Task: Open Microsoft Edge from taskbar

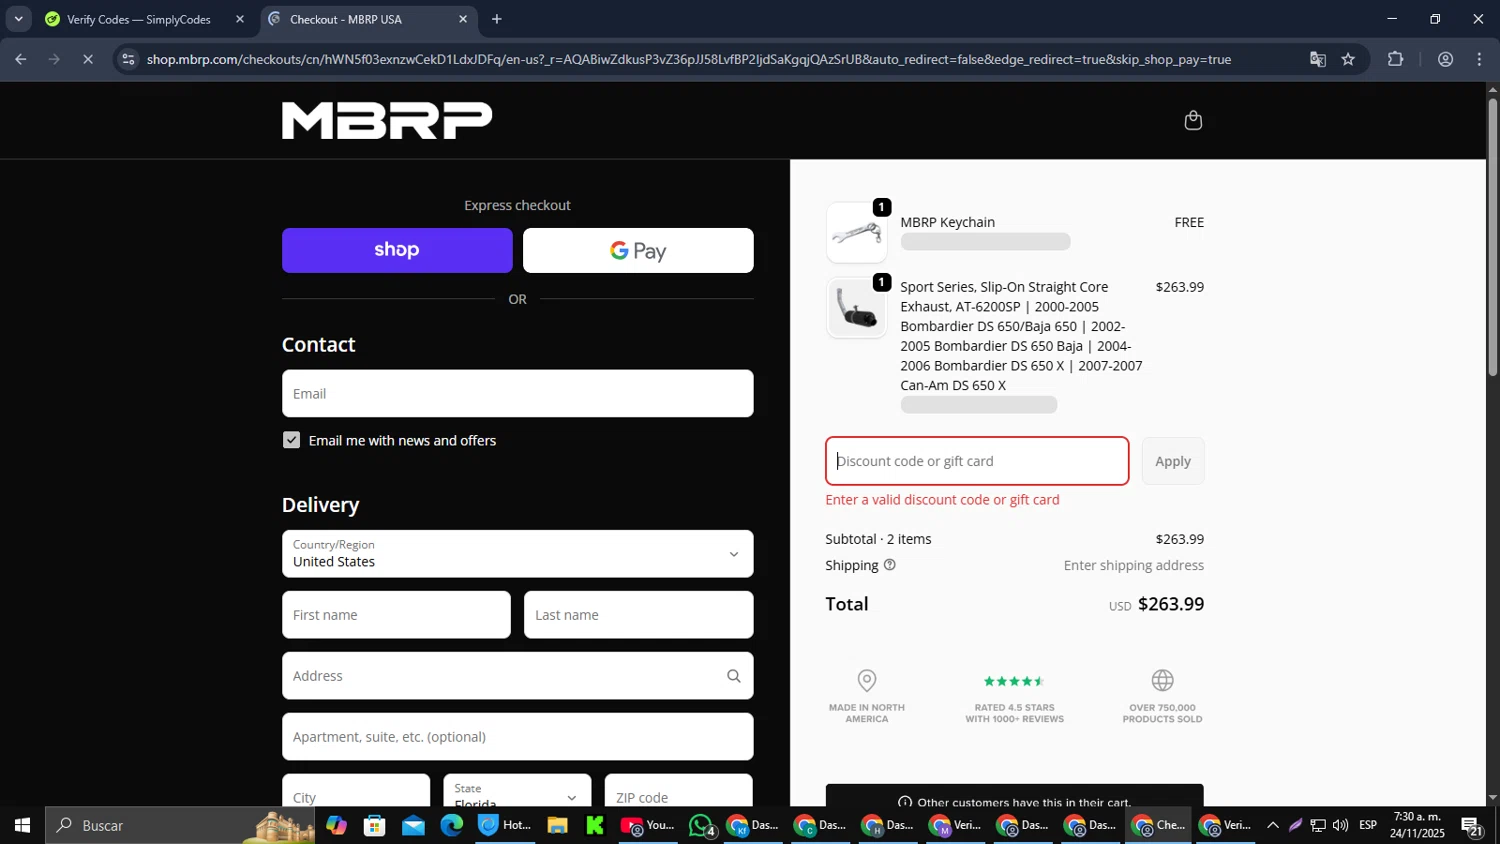Action: [451, 825]
